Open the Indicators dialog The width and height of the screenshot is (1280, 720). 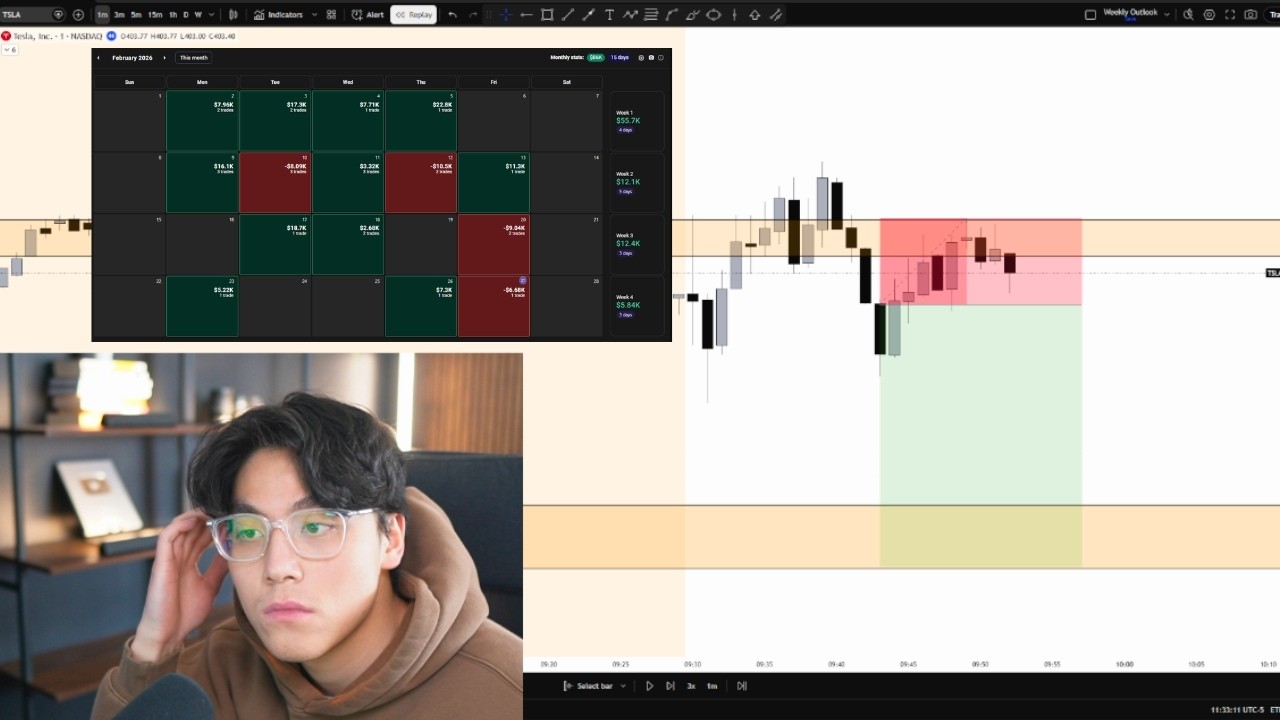[278, 15]
